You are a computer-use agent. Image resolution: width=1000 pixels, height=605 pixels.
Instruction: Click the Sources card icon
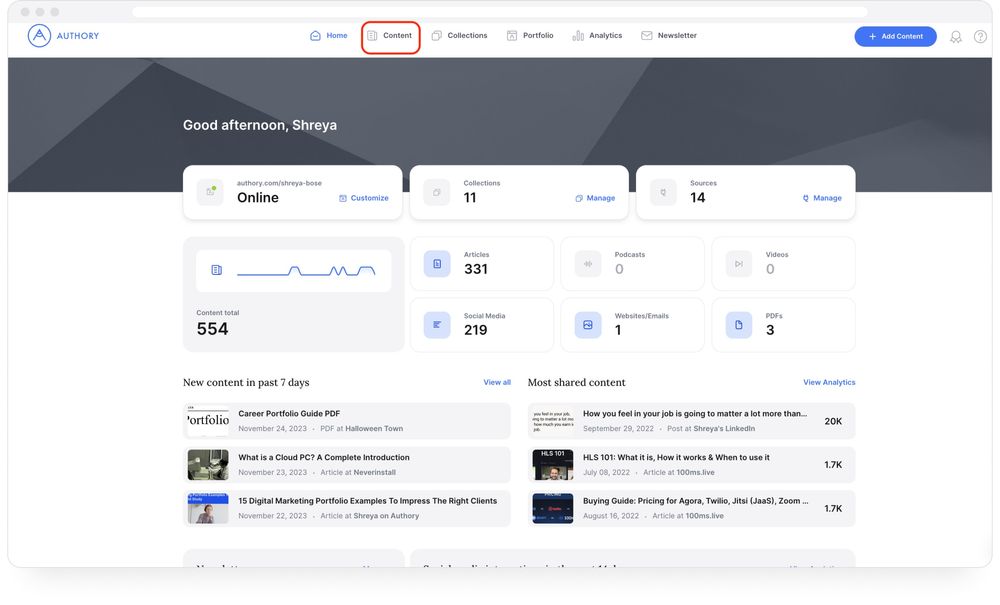click(x=663, y=192)
